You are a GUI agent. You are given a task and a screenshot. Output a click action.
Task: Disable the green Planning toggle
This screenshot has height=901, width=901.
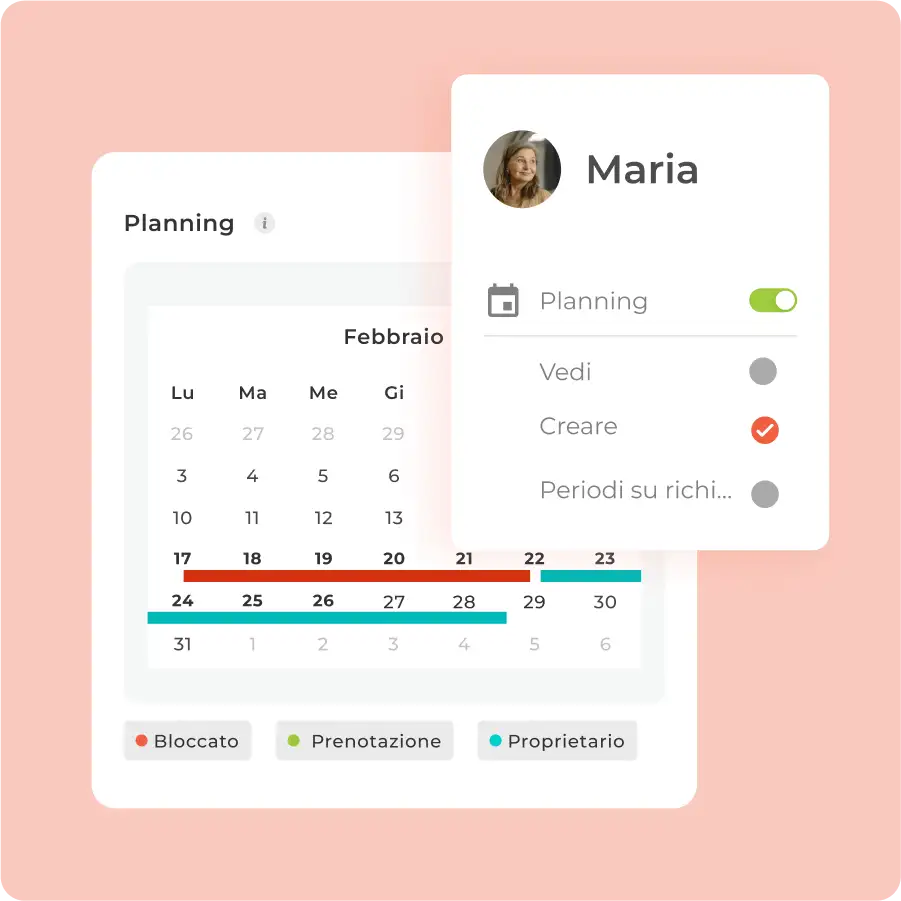coord(772,300)
